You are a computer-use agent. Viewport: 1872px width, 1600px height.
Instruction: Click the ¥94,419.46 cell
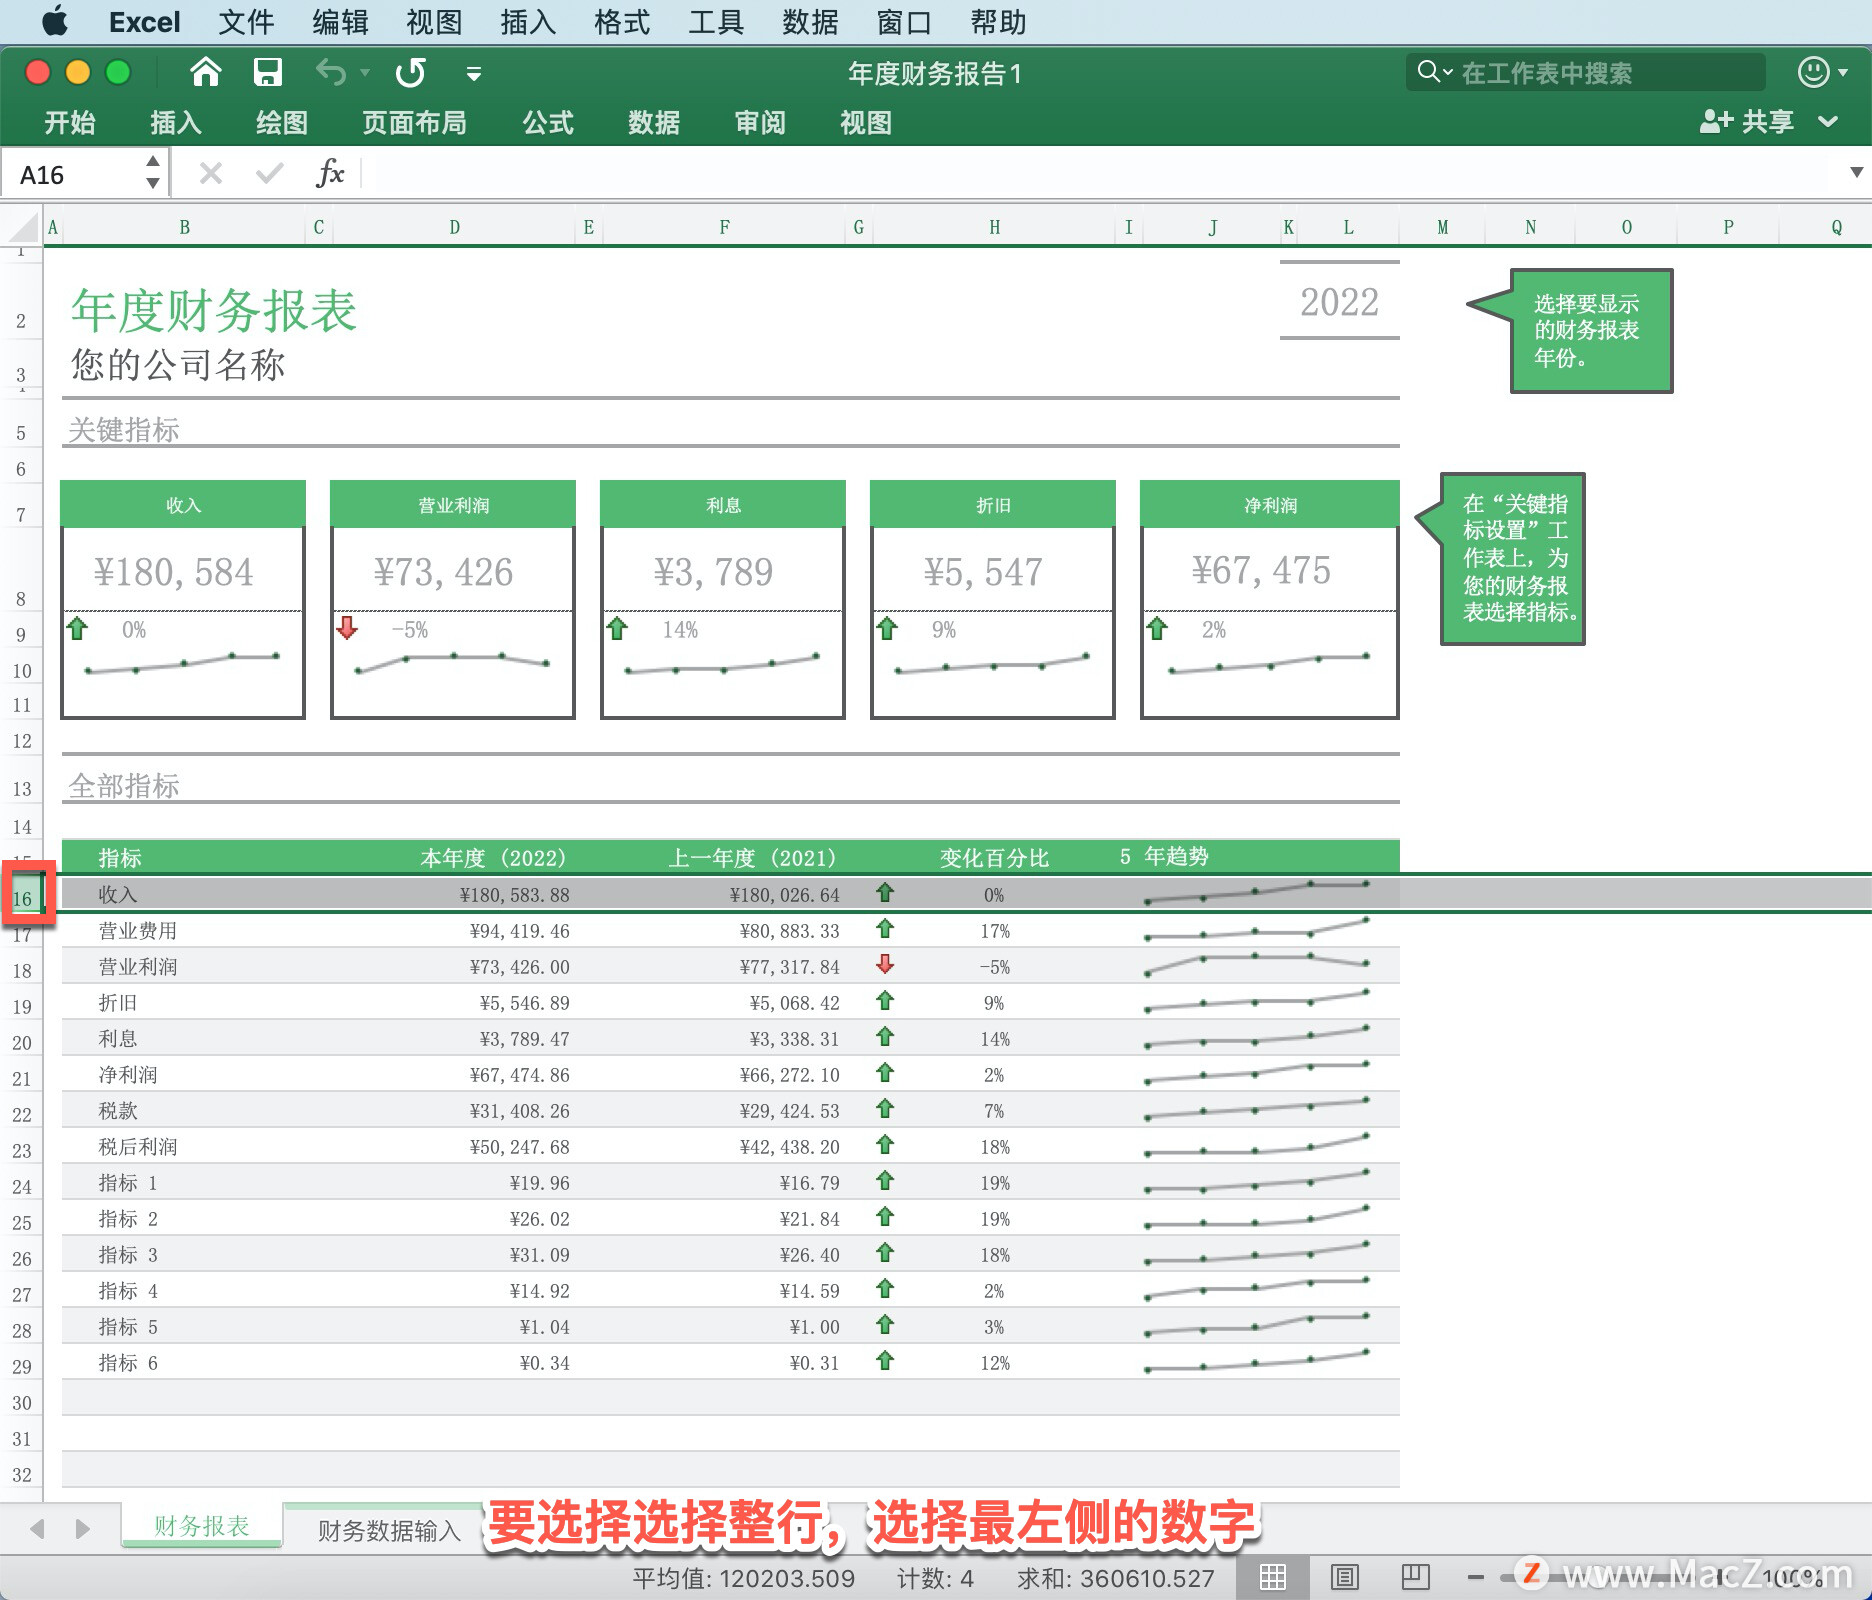[520, 931]
